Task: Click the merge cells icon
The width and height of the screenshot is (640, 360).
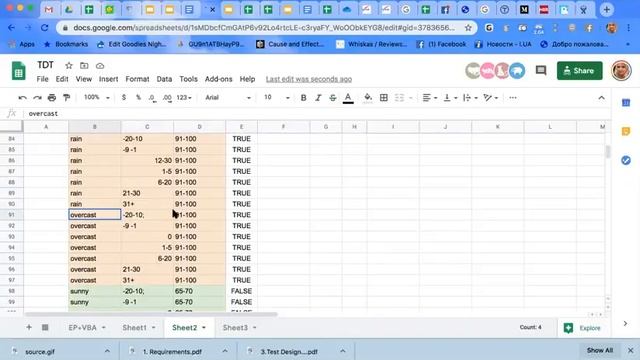Action: coord(399,98)
